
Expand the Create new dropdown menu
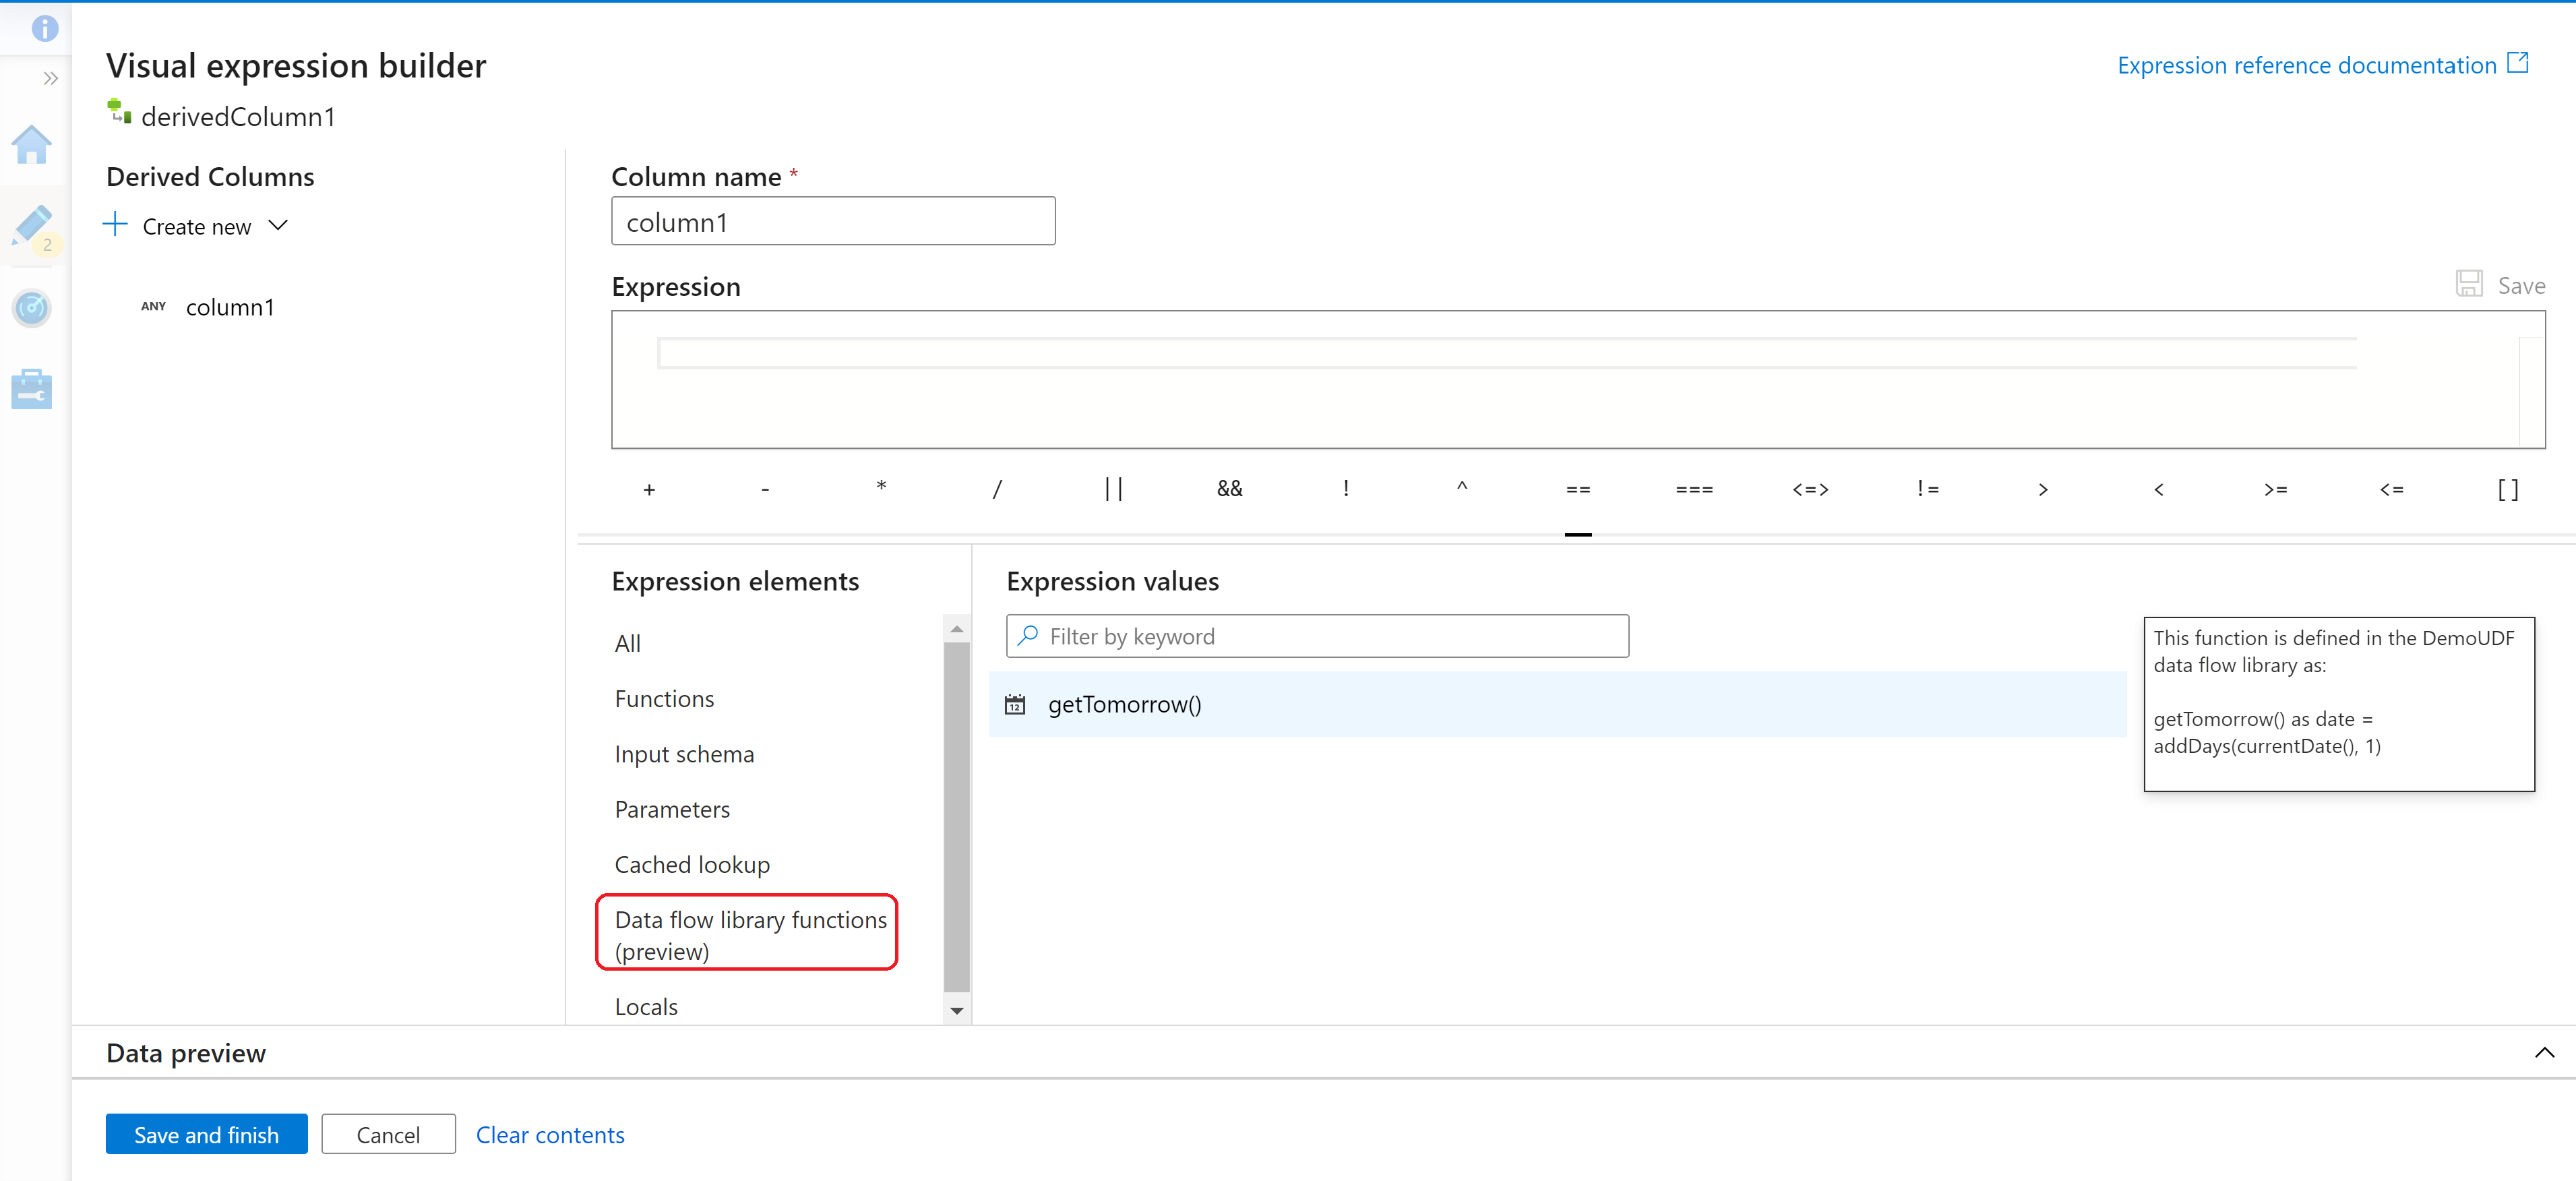(279, 226)
